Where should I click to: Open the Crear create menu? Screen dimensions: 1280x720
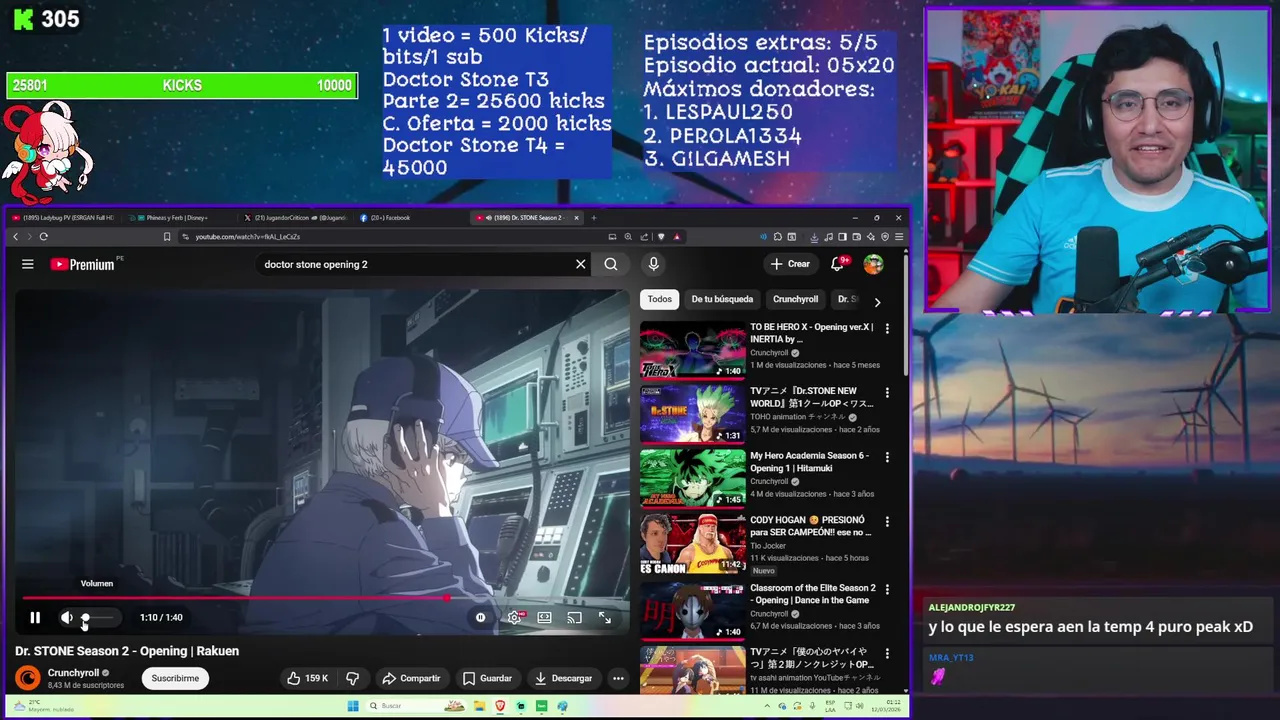[x=790, y=264]
